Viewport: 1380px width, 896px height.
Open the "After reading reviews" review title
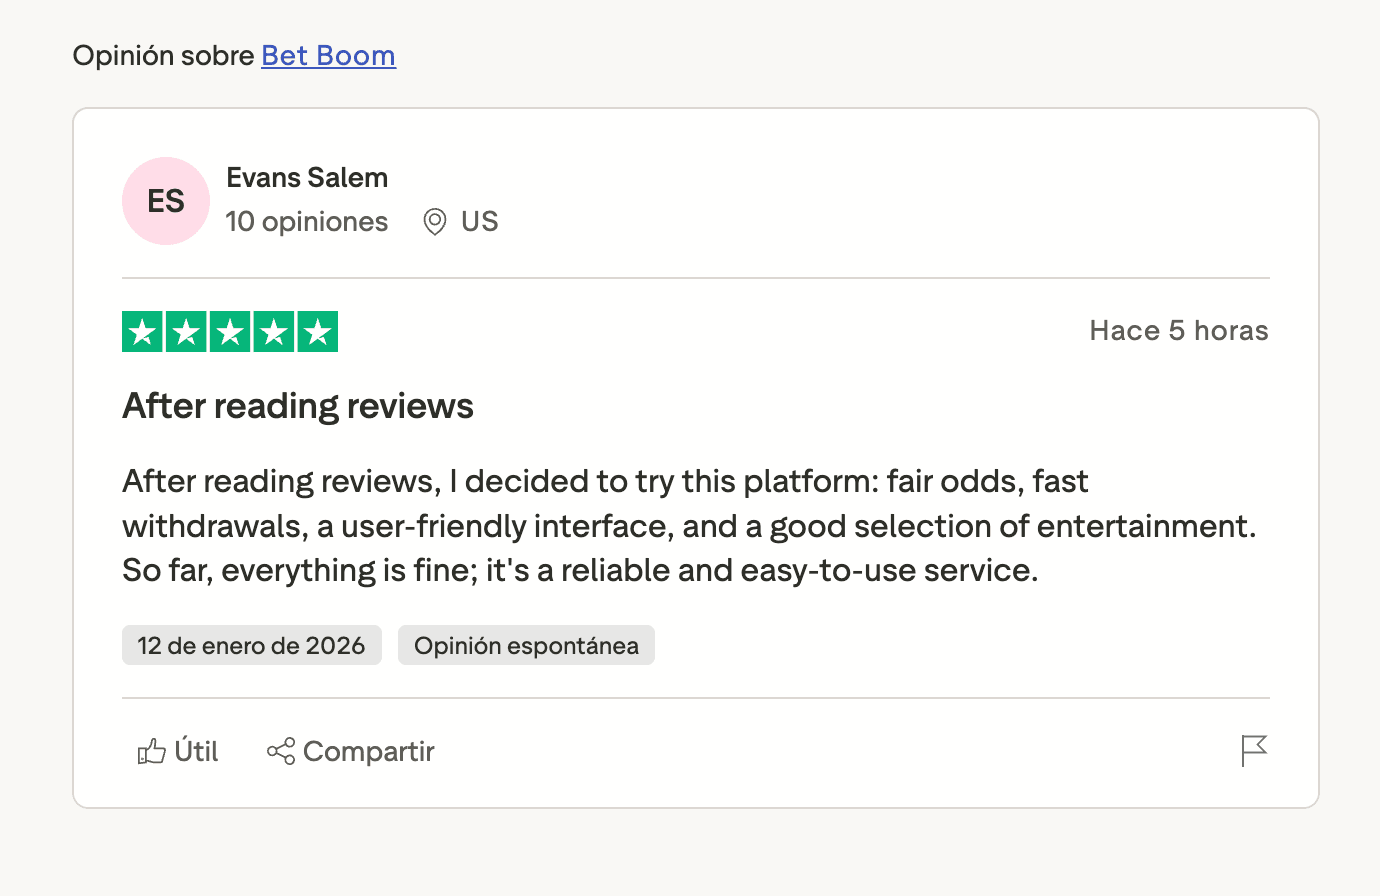[298, 406]
